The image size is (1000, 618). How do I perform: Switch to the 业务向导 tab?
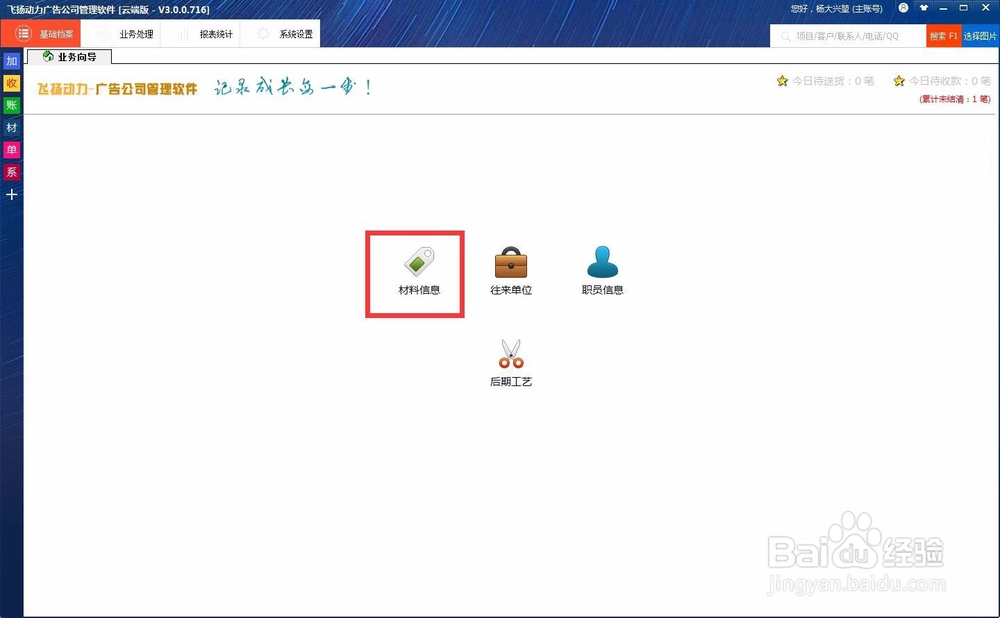tap(70, 56)
